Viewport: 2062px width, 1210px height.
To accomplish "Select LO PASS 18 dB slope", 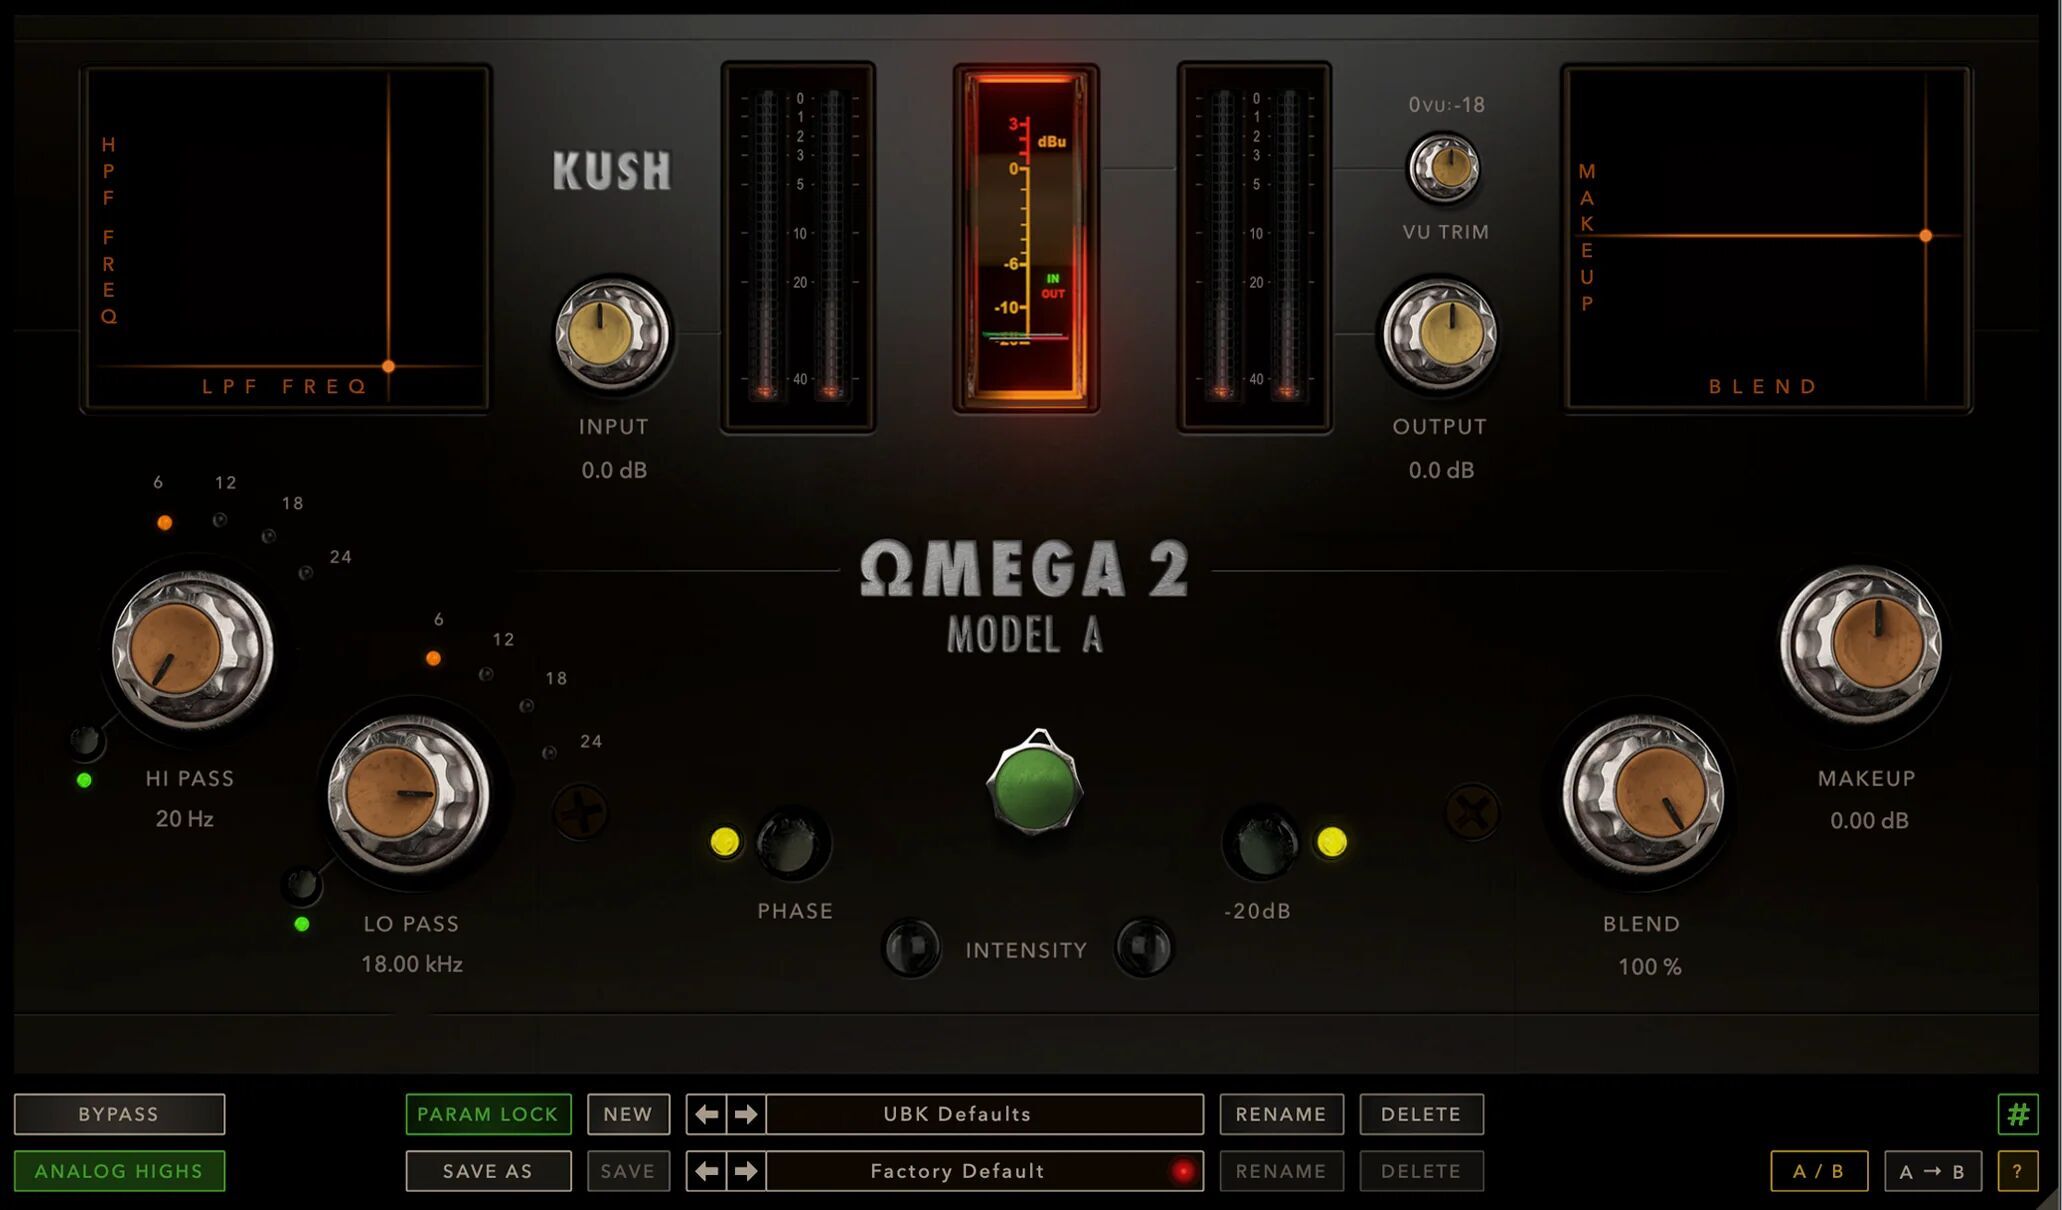I will click(527, 706).
